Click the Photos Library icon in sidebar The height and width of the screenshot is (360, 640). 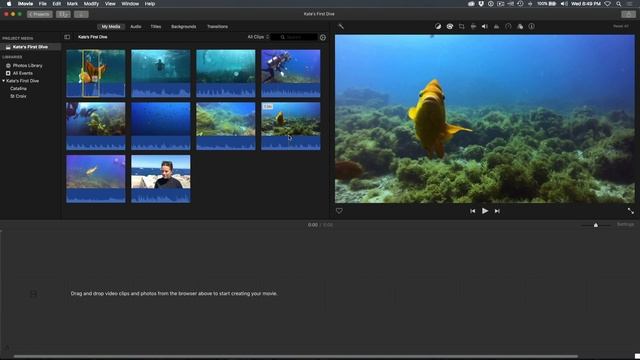click(8, 65)
